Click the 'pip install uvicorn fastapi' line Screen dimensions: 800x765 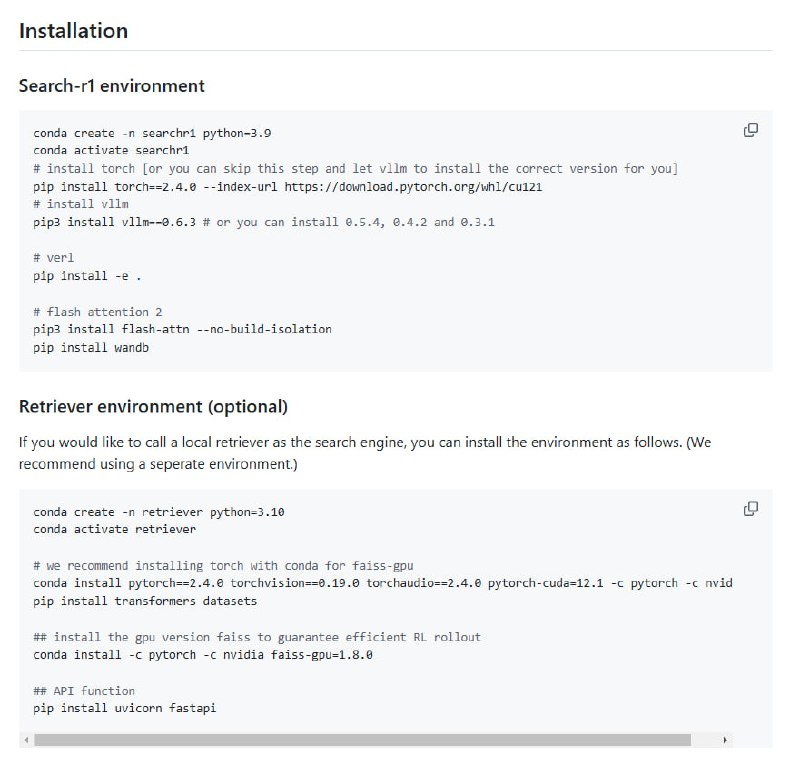tap(125, 708)
